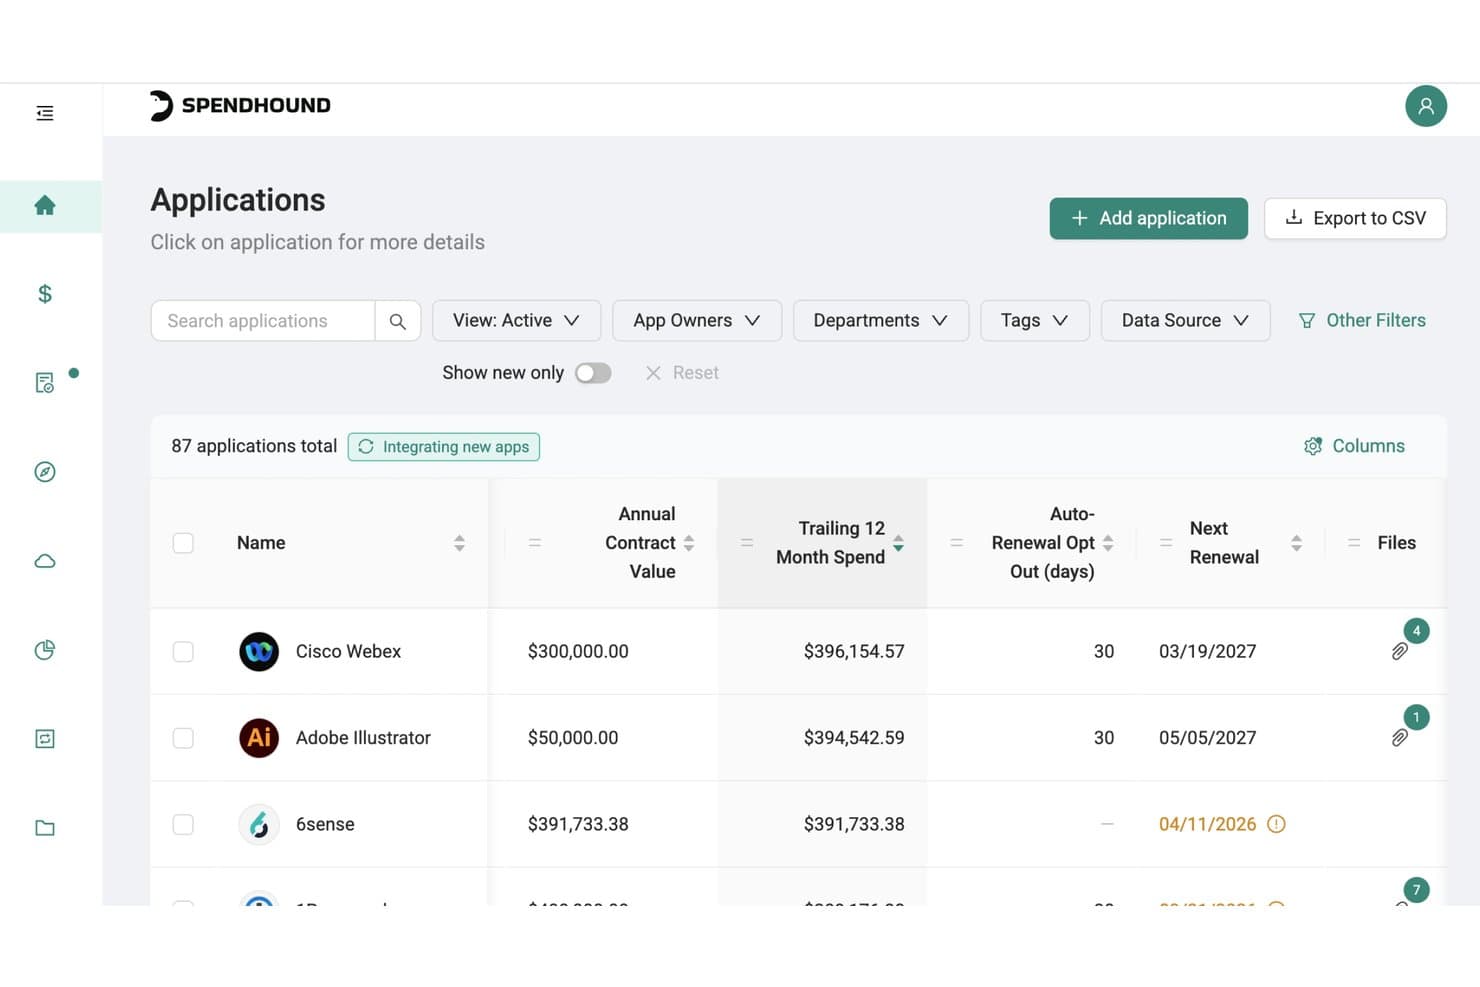This screenshot has width=1480, height=987.
Task: Open the Home icon in sidebar
Action: pyautogui.click(x=45, y=206)
